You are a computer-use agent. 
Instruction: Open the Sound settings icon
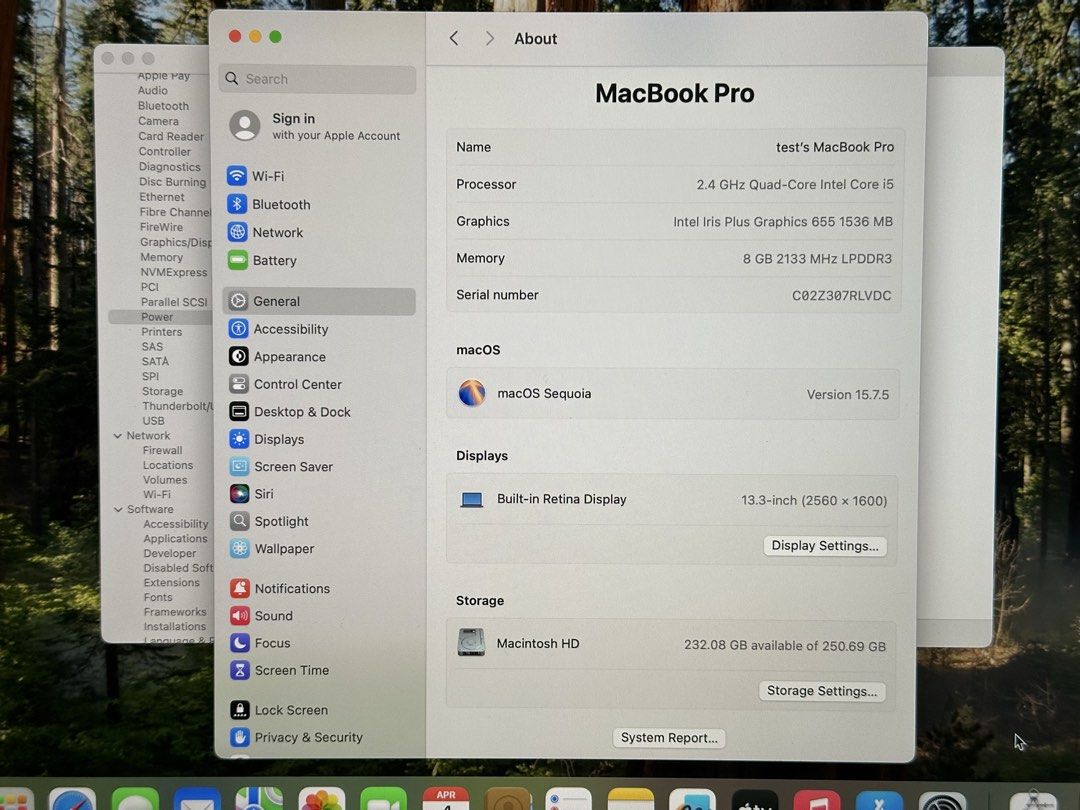coord(240,615)
